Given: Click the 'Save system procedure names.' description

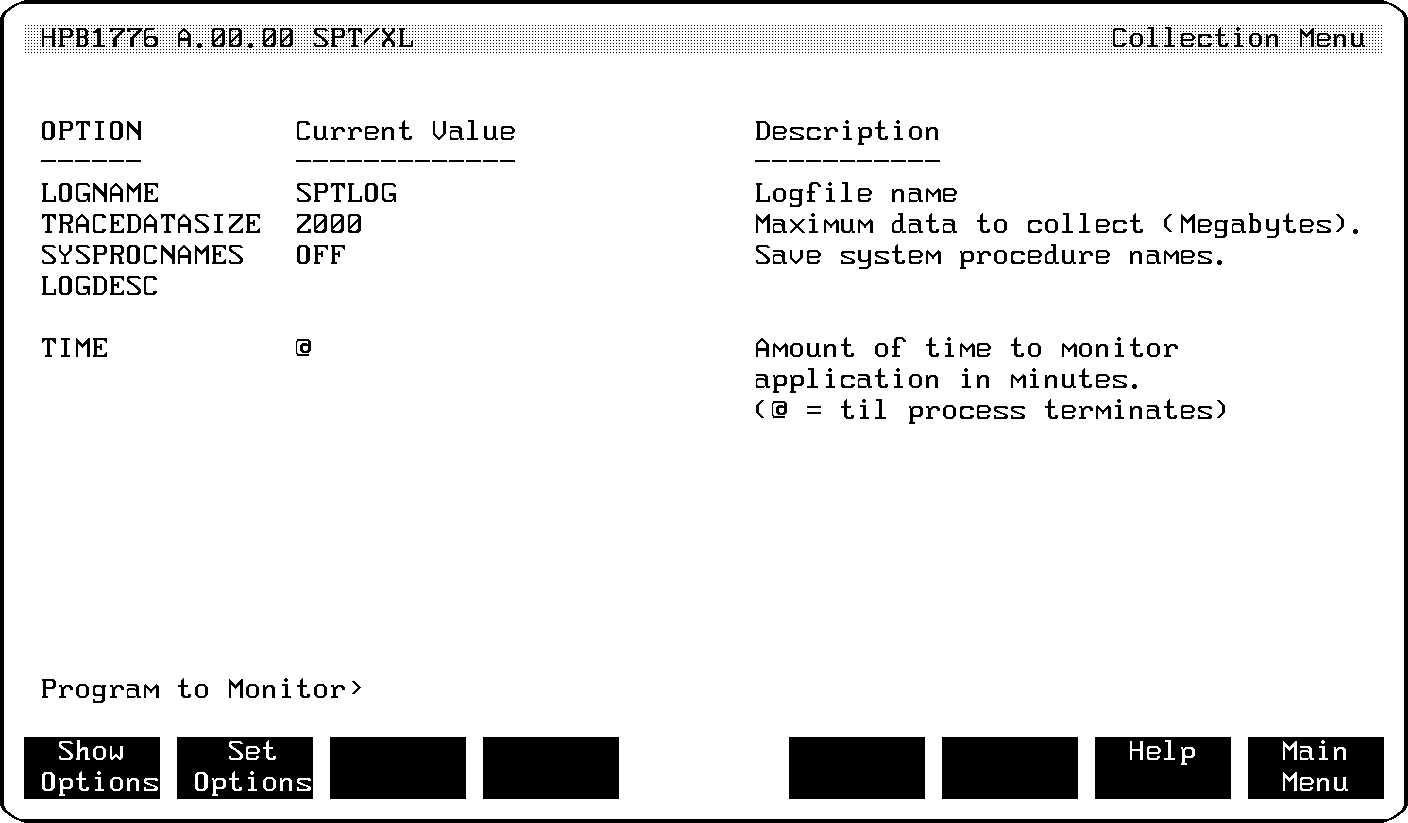Looking at the screenshot, I should pos(990,256).
